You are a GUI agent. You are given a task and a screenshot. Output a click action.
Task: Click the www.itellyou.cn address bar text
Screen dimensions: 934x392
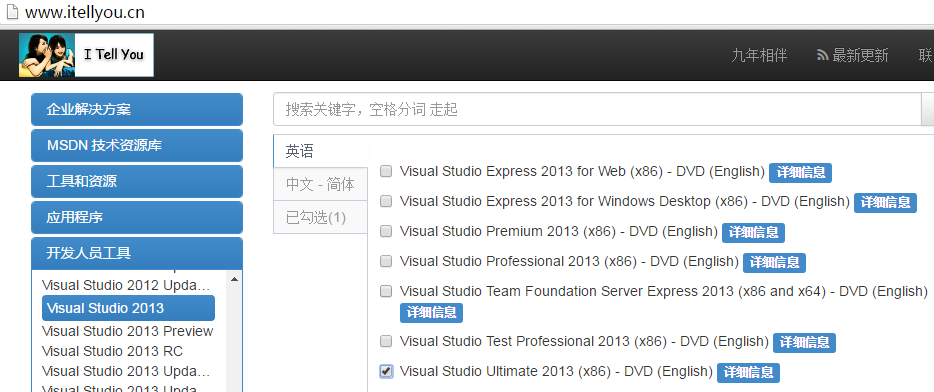tap(85, 12)
